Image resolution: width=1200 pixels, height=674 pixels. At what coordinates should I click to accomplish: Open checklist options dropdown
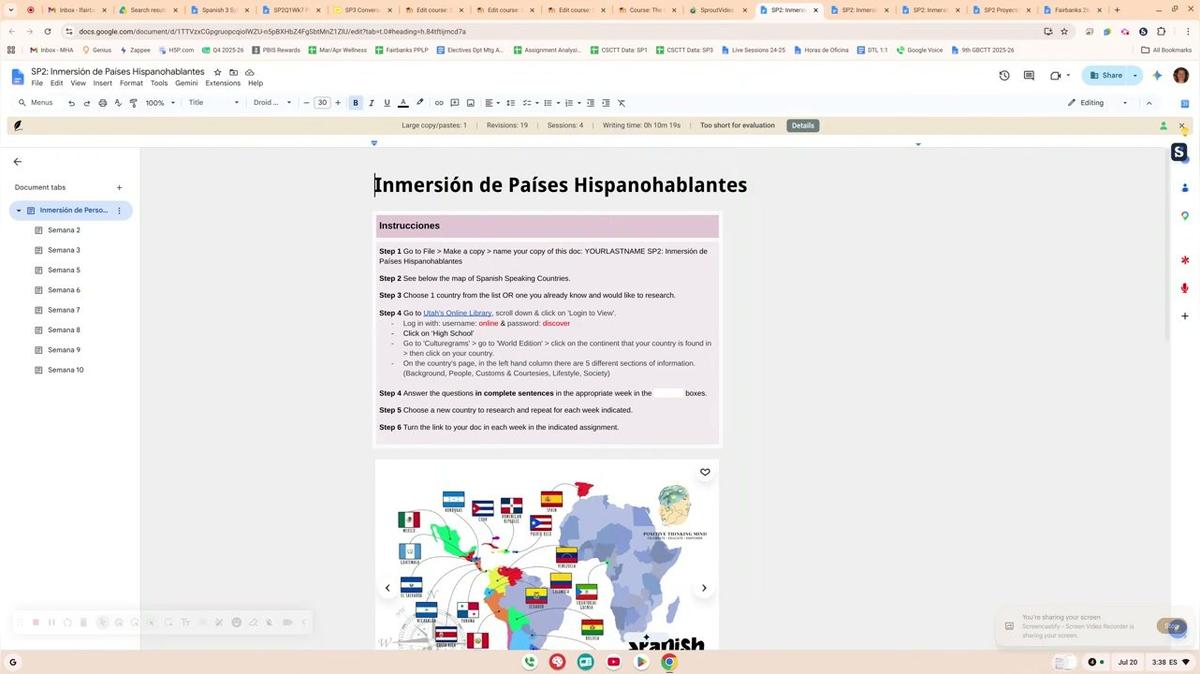pyautogui.click(x=530, y=103)
